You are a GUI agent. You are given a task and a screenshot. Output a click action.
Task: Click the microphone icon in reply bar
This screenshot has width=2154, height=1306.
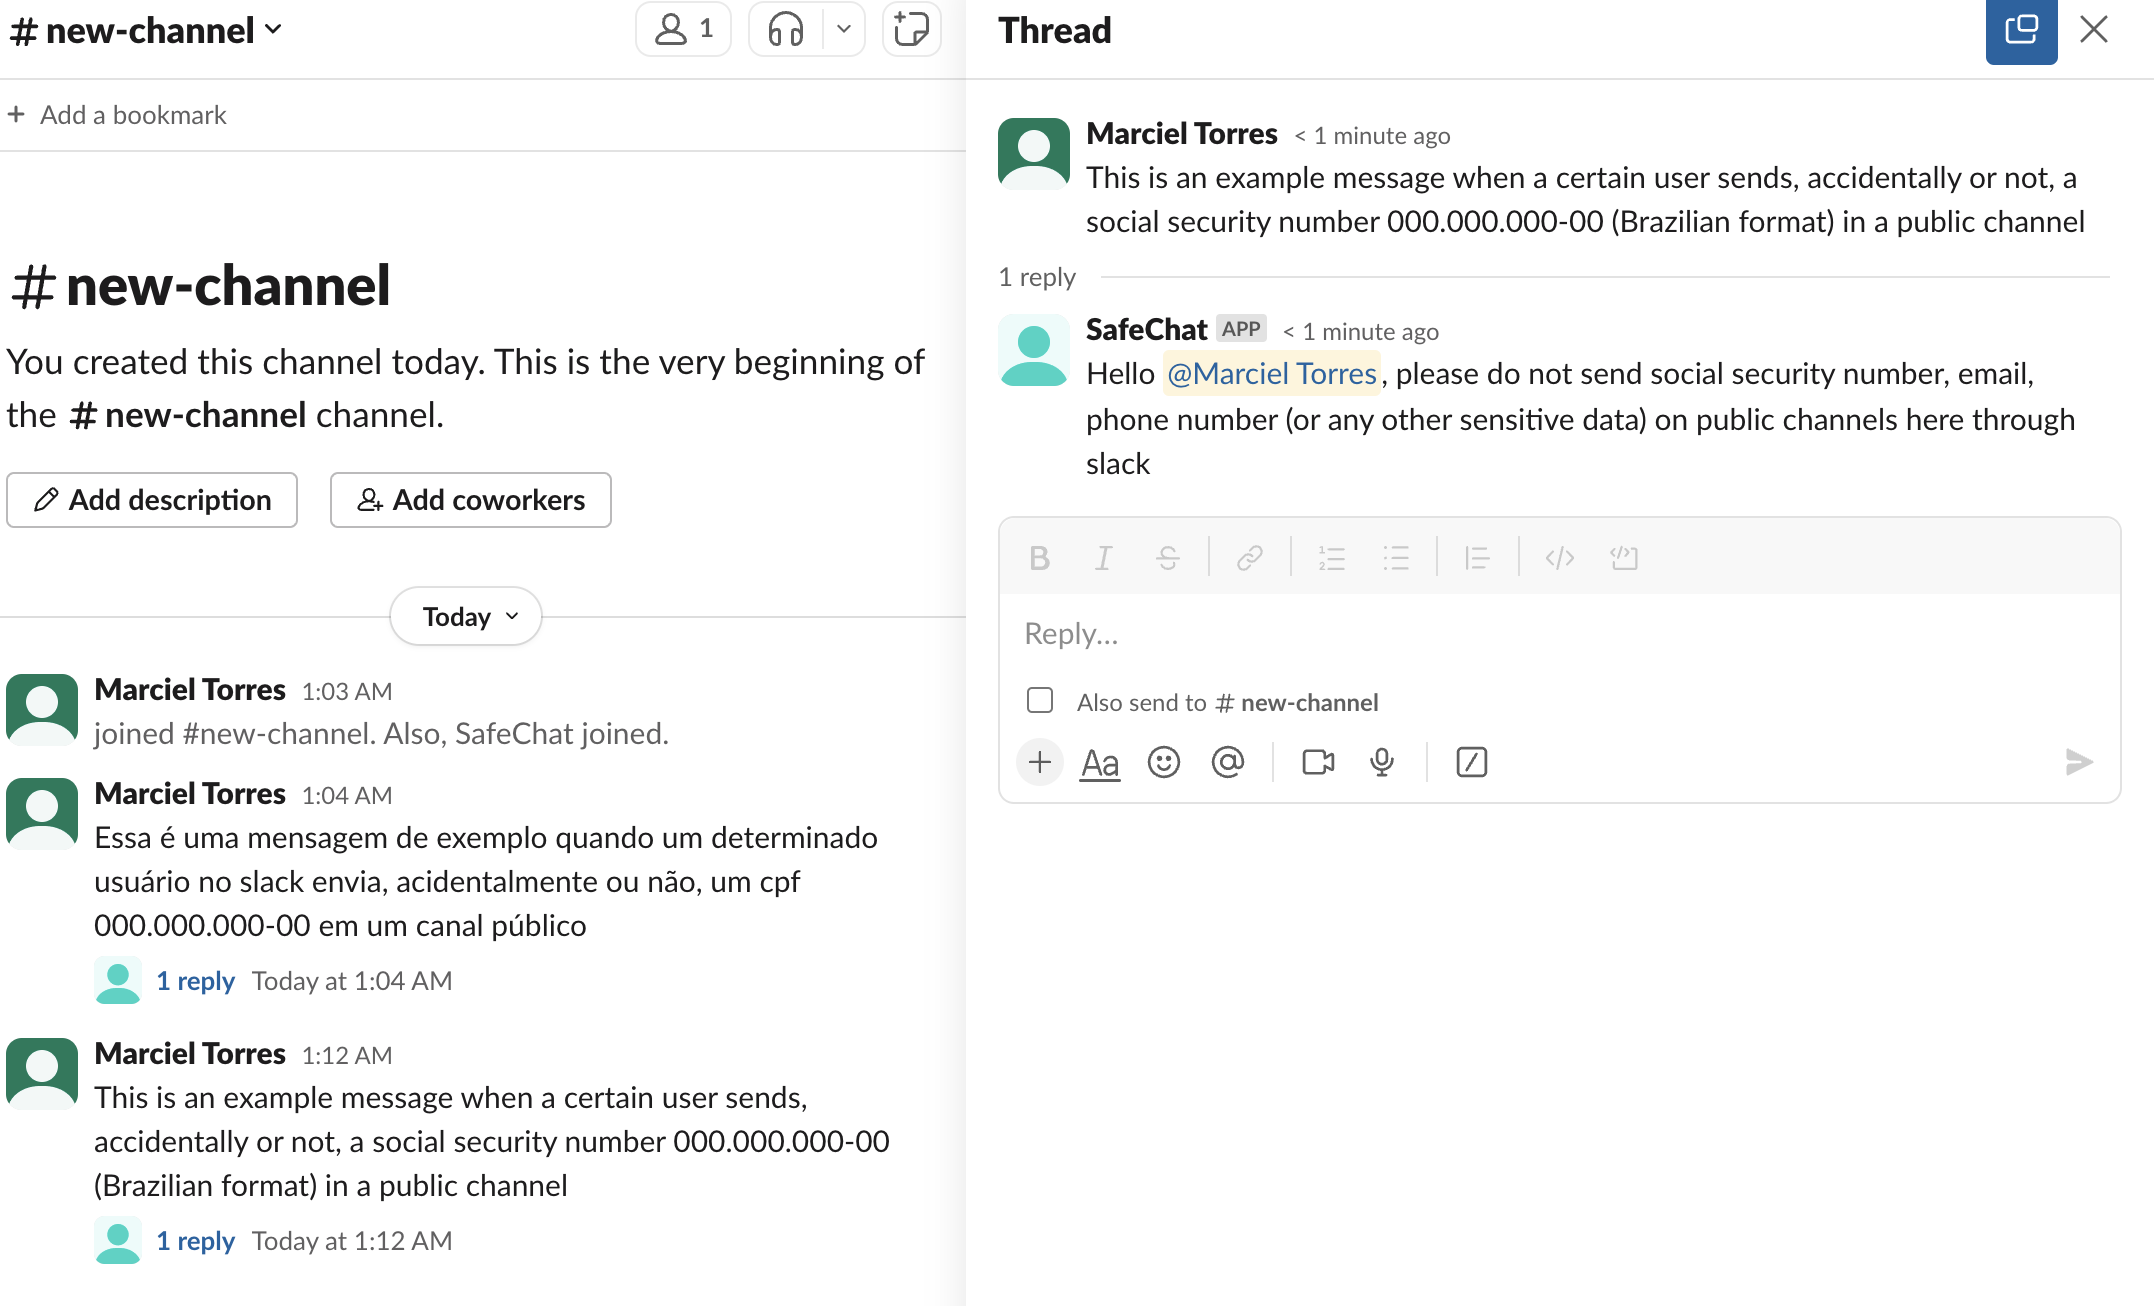point(1383,761)
